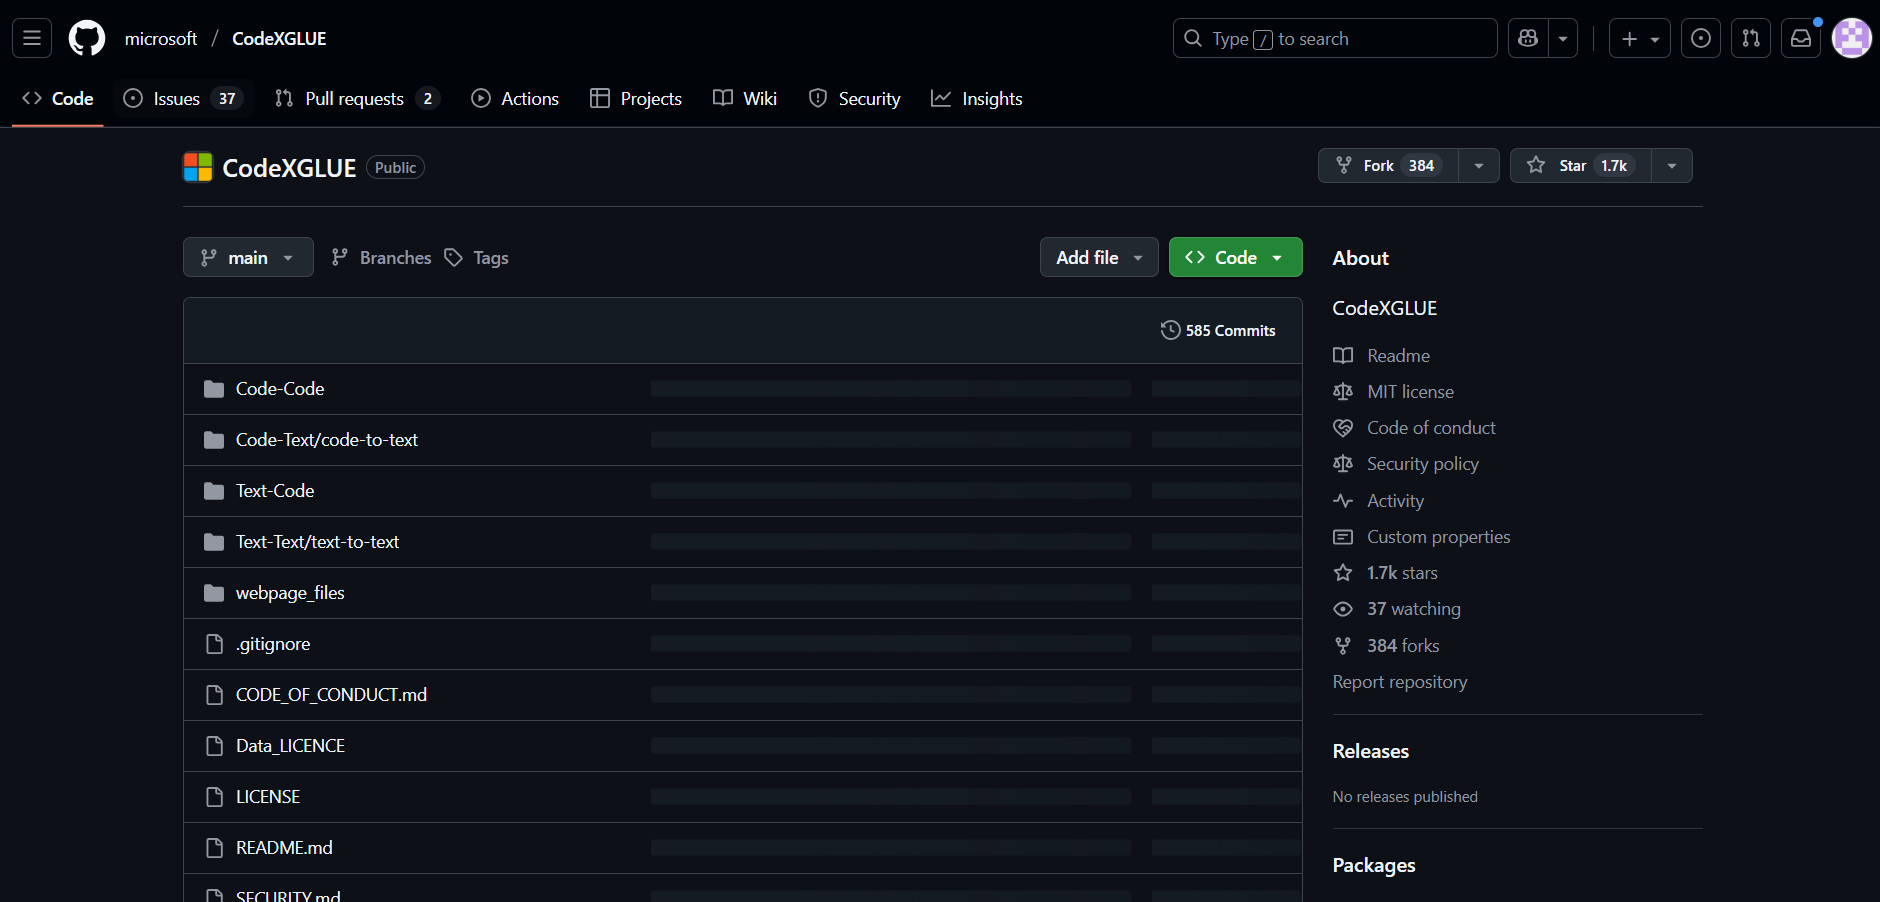Open Code of conduct link
This screenshot has width=1880, height=902.
(1414, 428)
